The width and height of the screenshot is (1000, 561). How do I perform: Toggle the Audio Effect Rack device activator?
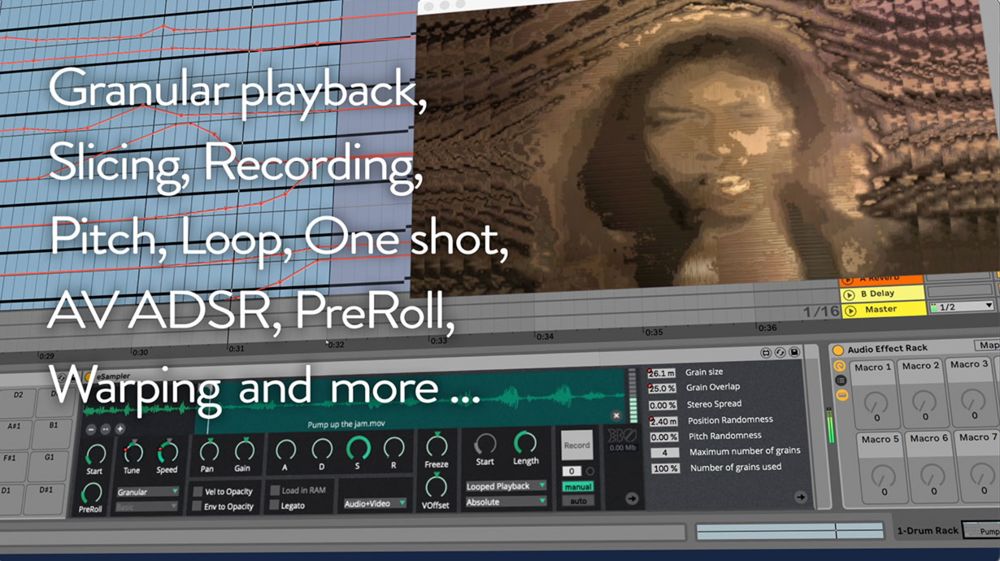click(x=838, y=350)
